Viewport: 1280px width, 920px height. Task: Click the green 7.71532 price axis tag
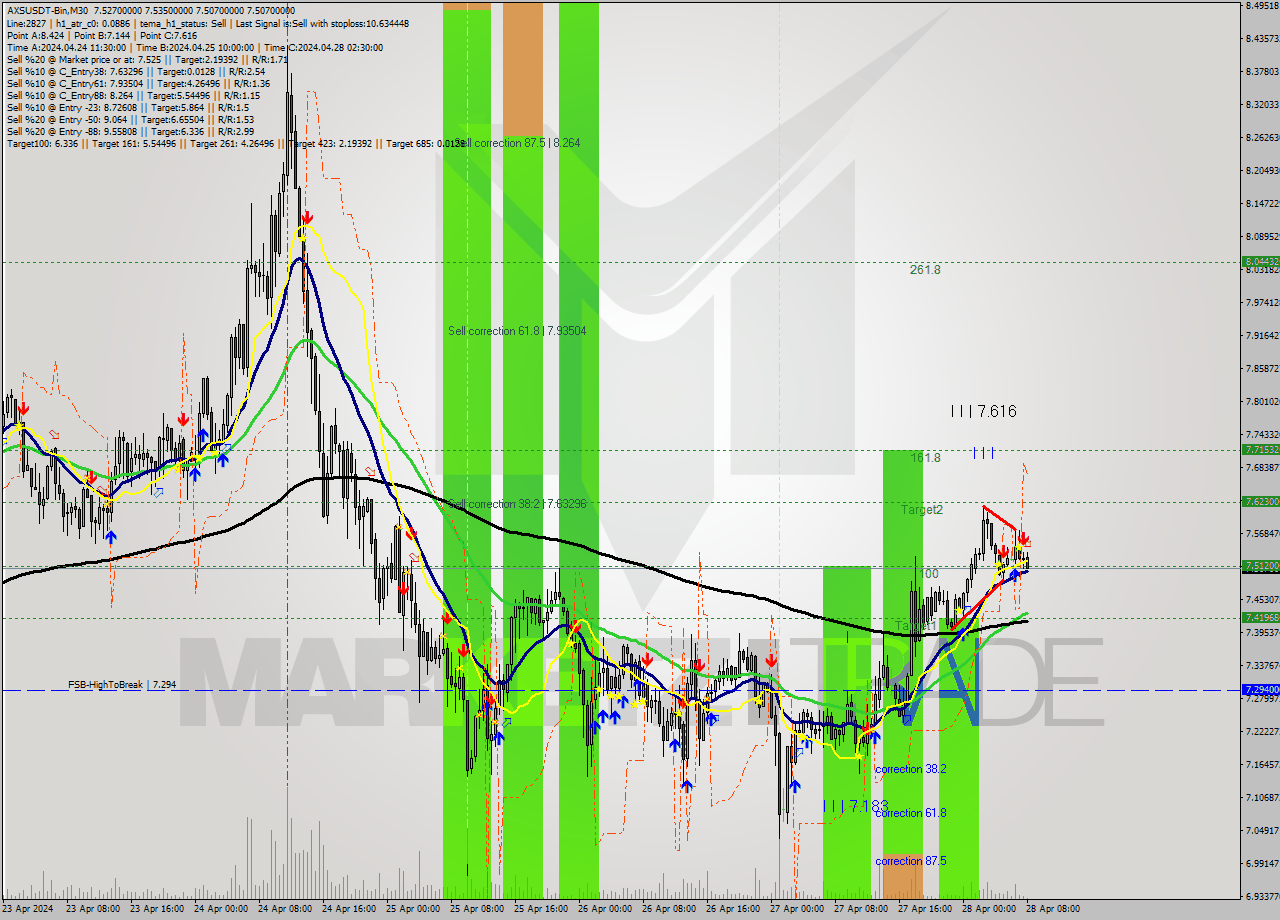[1260, 450]
